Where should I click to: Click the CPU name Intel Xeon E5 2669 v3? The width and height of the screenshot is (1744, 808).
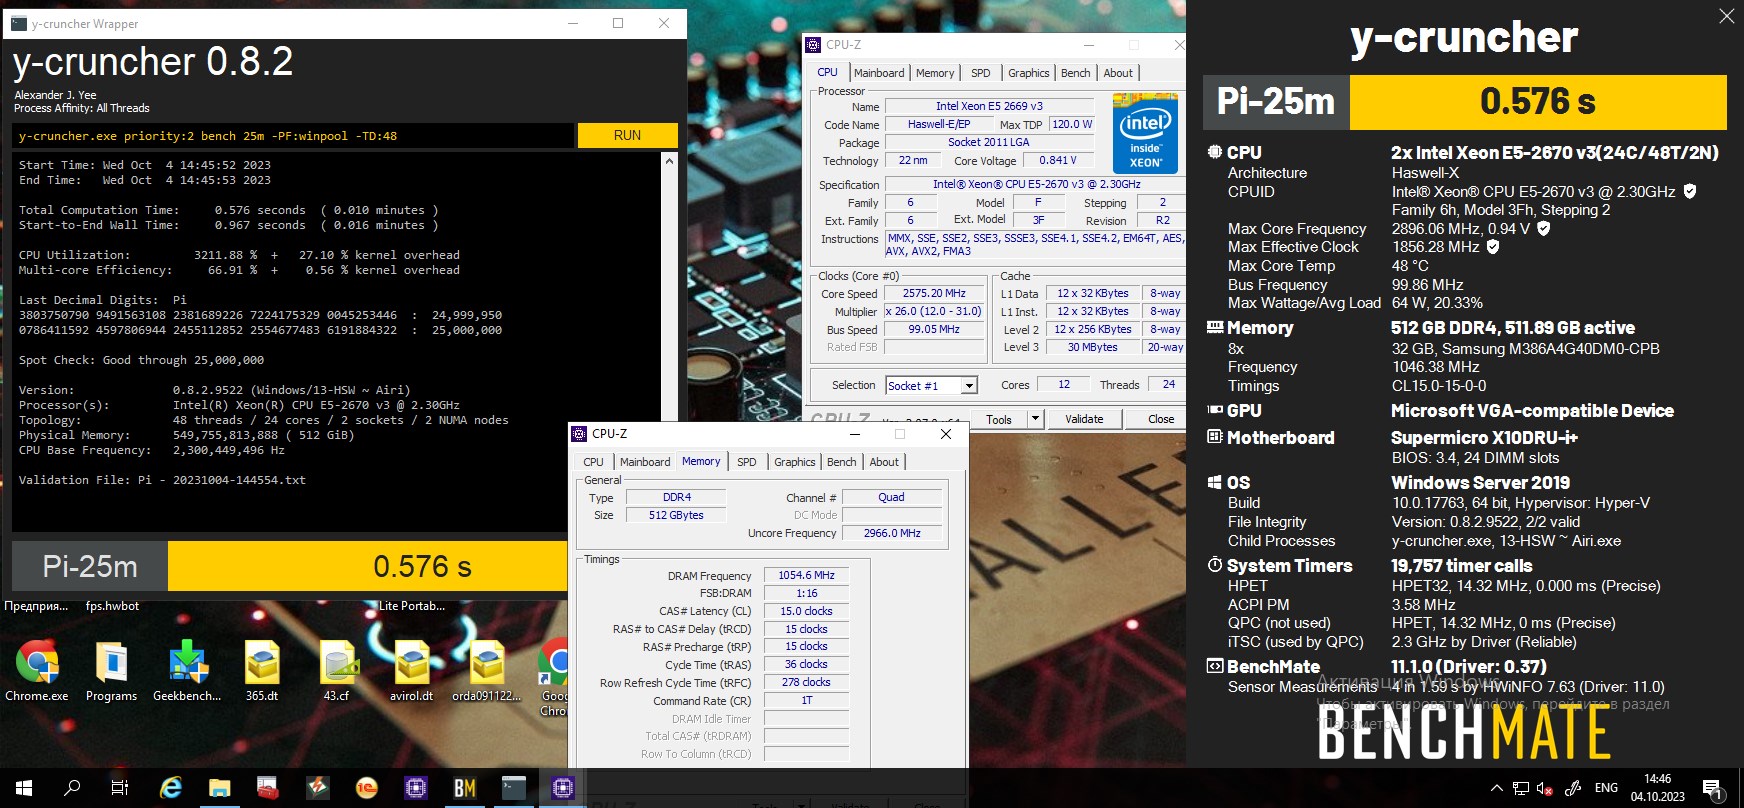click(x=989, y=106)
